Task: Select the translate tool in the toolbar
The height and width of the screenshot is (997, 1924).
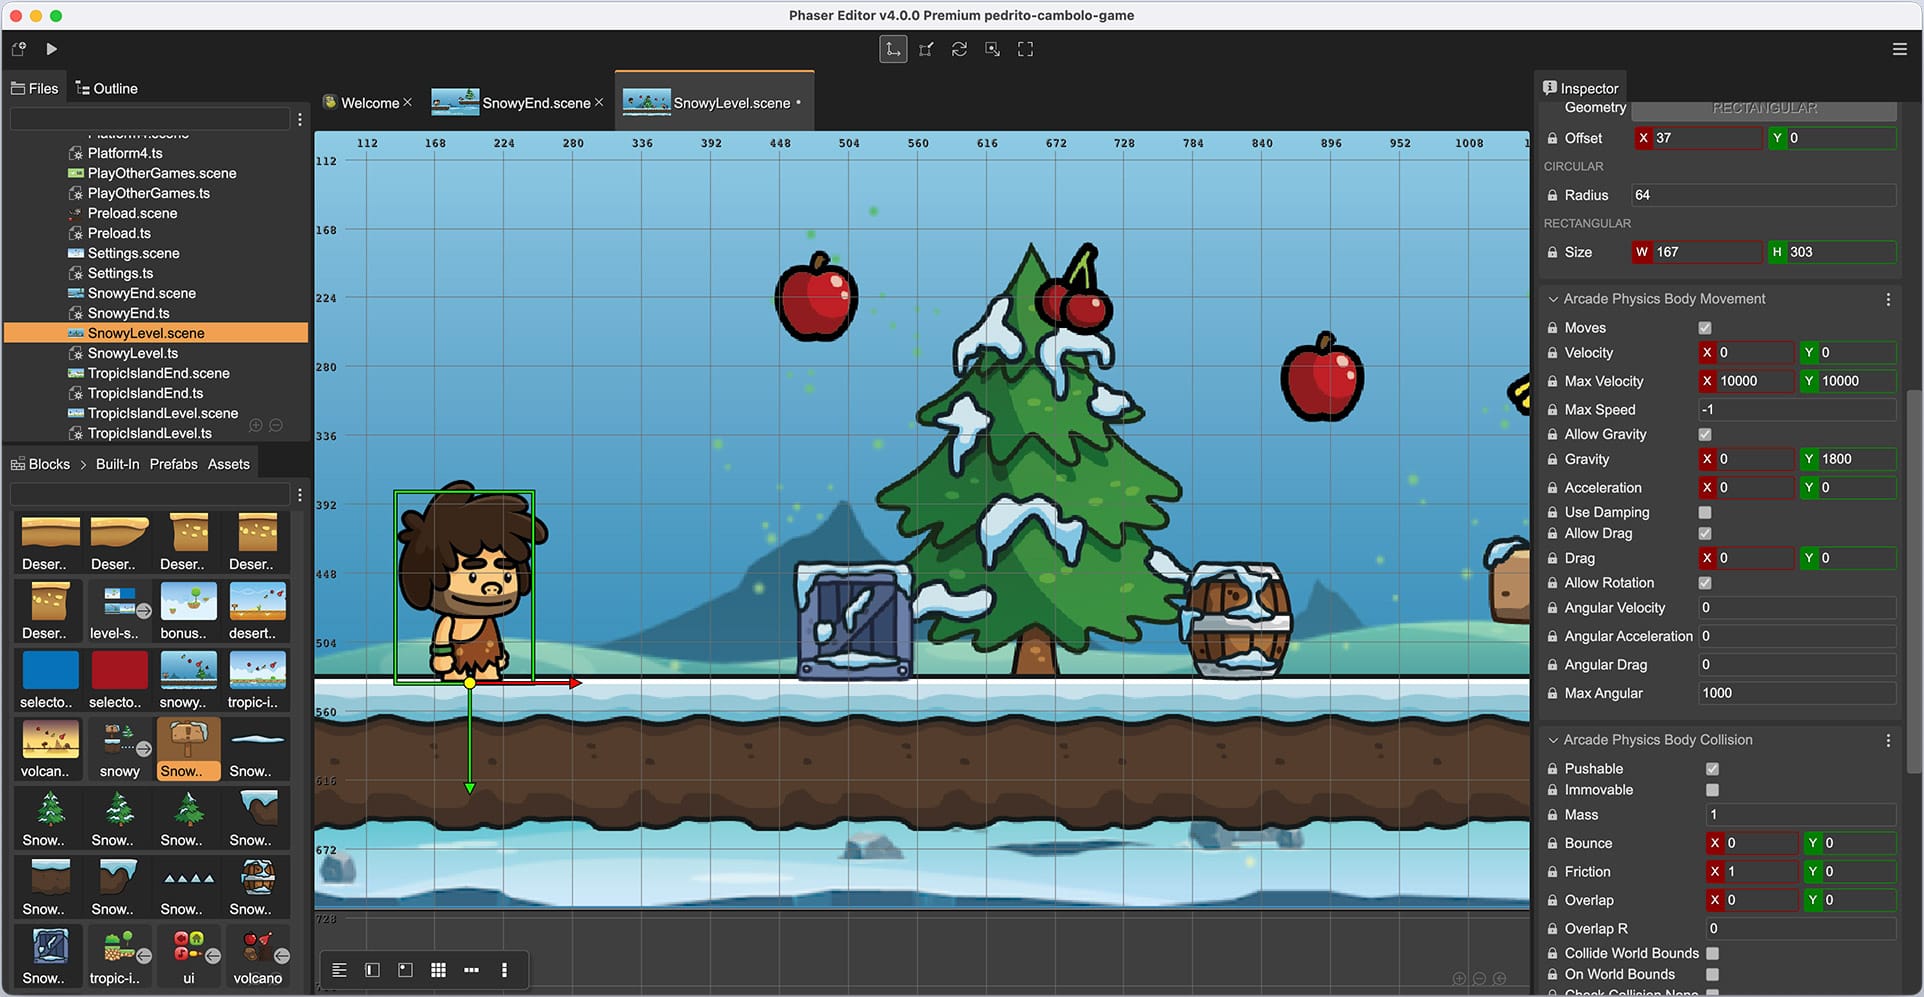Action: 893,49
